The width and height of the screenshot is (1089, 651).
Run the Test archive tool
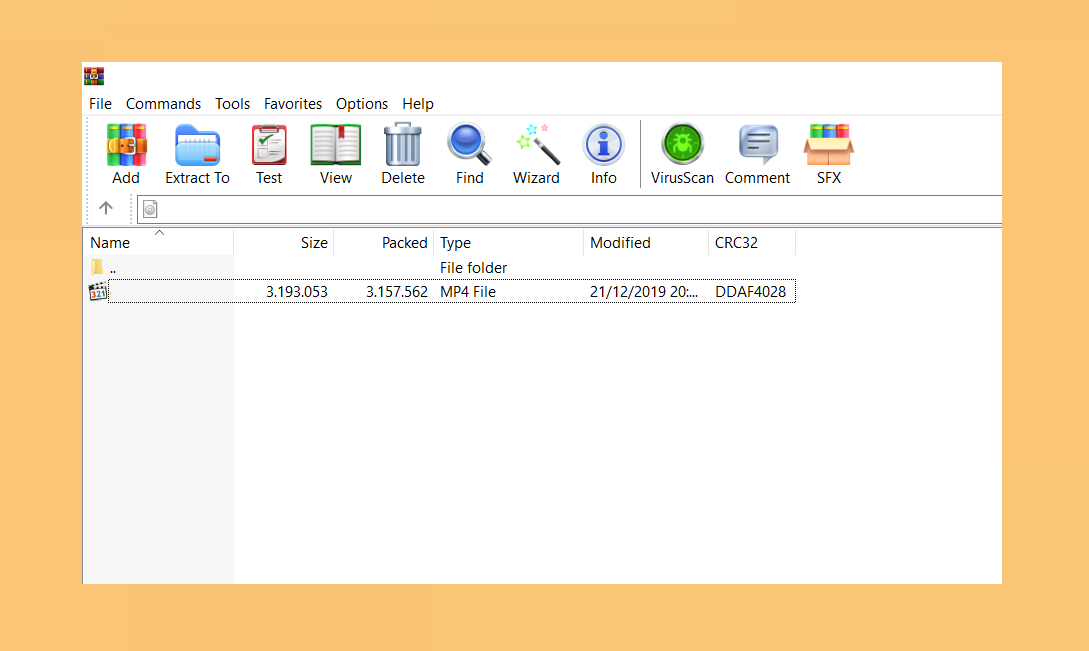(269, 145)
